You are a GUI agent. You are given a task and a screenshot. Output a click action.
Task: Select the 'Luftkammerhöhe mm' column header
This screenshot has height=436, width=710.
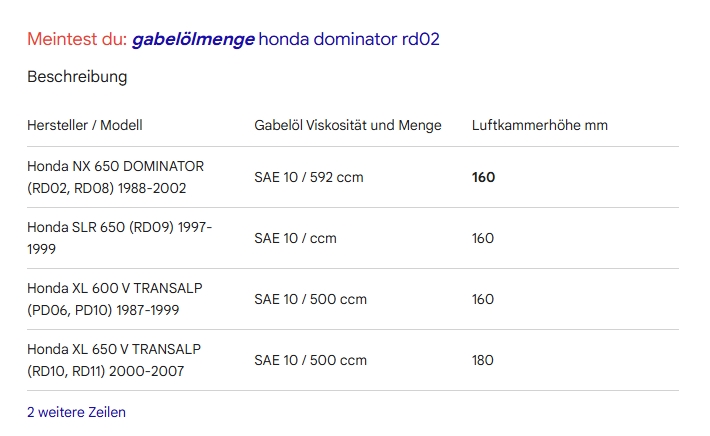[540, 125]
